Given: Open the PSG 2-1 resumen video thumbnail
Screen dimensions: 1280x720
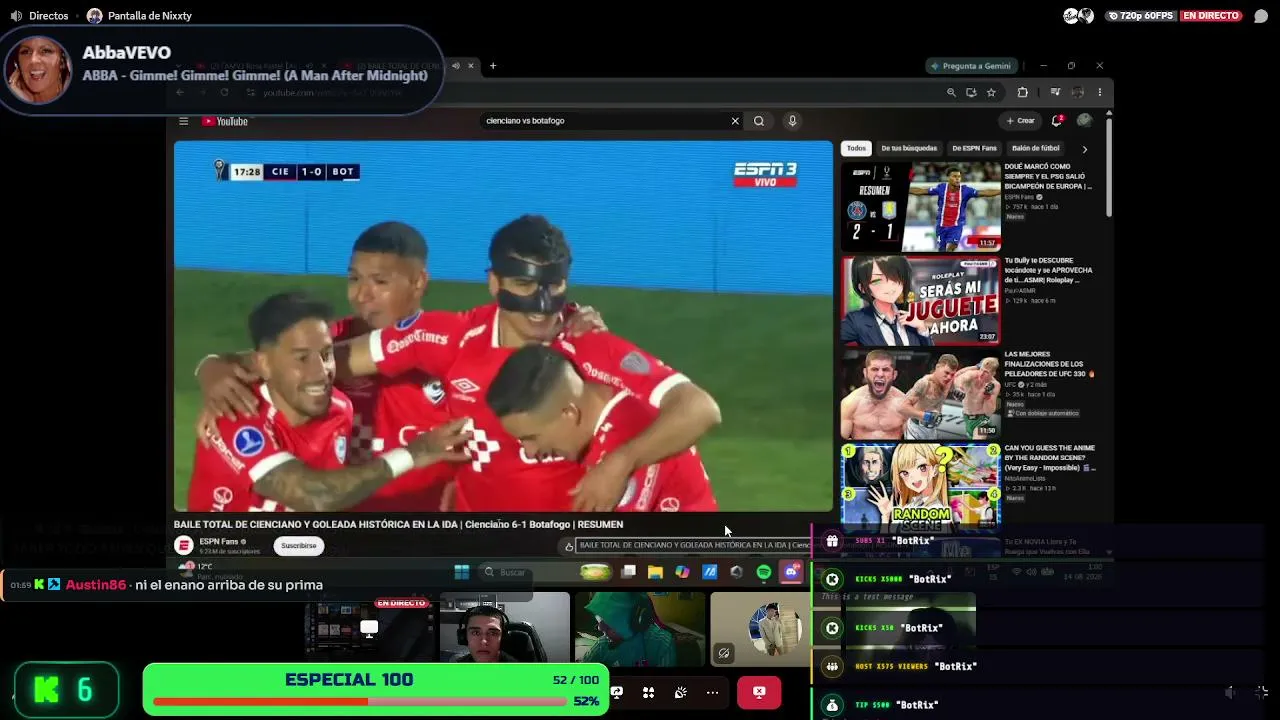Looking at the screenshot, I should point(920,206).
